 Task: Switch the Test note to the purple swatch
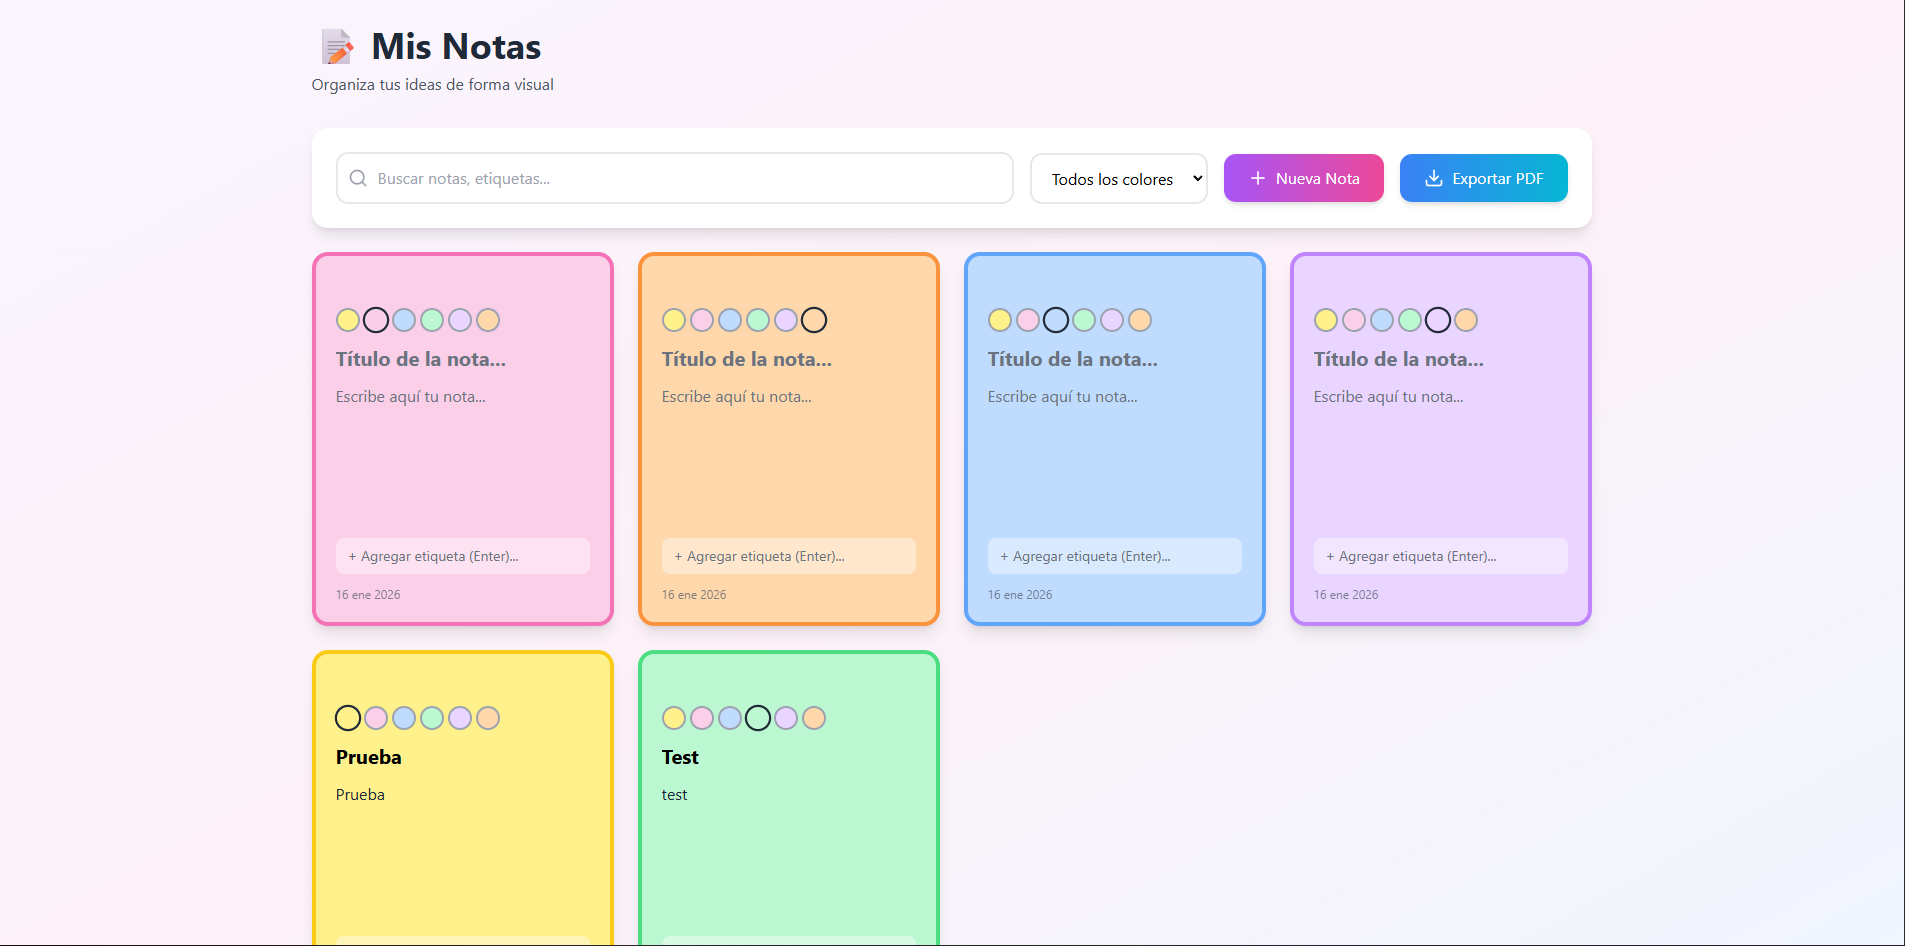pyautogui.click(x=786, y=718)
